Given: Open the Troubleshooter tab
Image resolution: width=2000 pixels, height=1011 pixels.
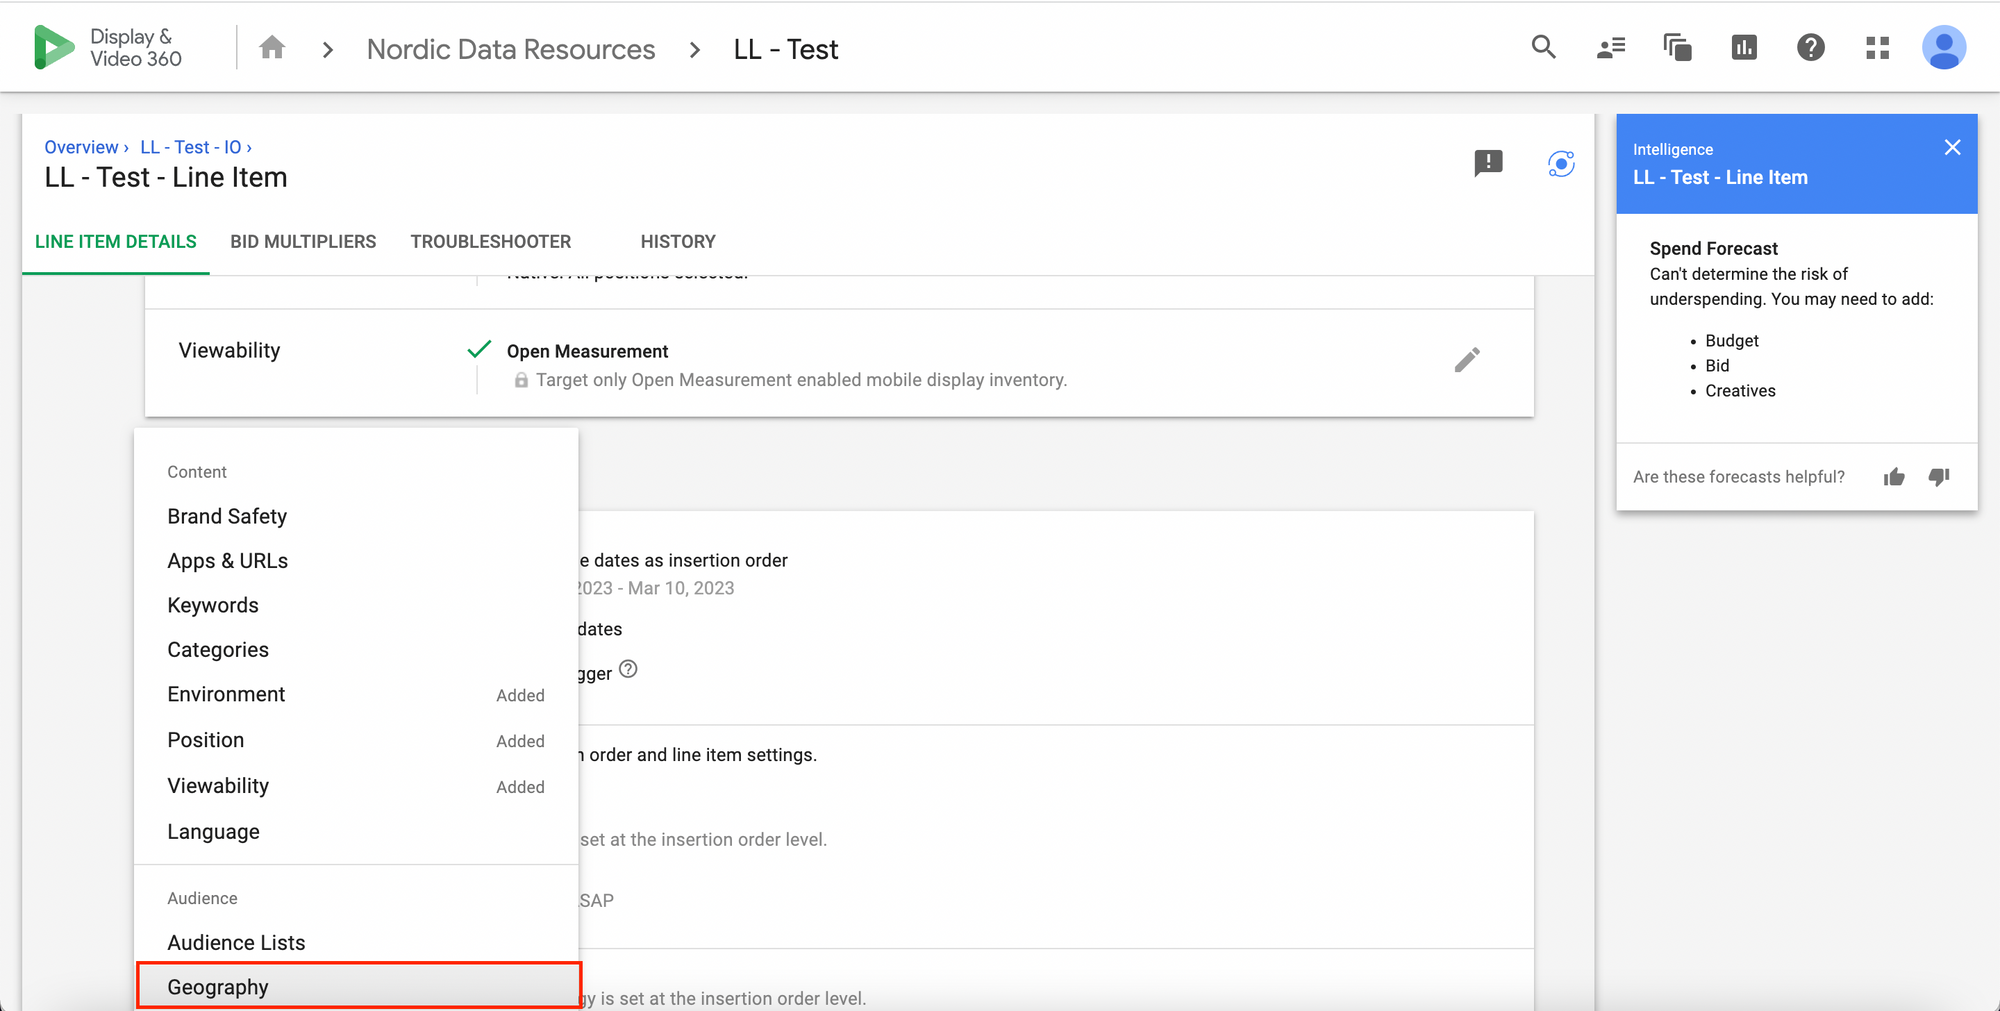Looking at the screenshot, I should [491, 242].
